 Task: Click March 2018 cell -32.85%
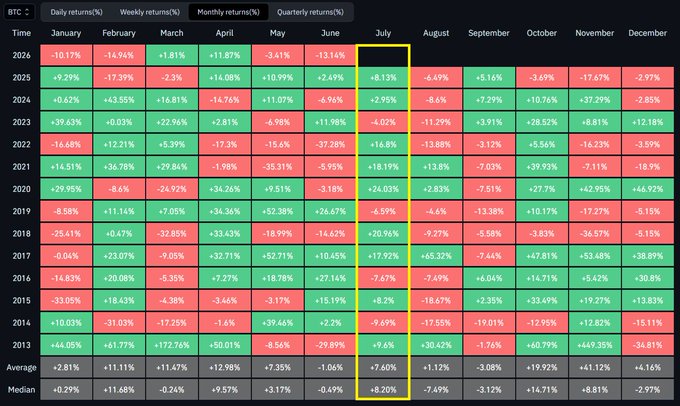(x=172, y=233)
